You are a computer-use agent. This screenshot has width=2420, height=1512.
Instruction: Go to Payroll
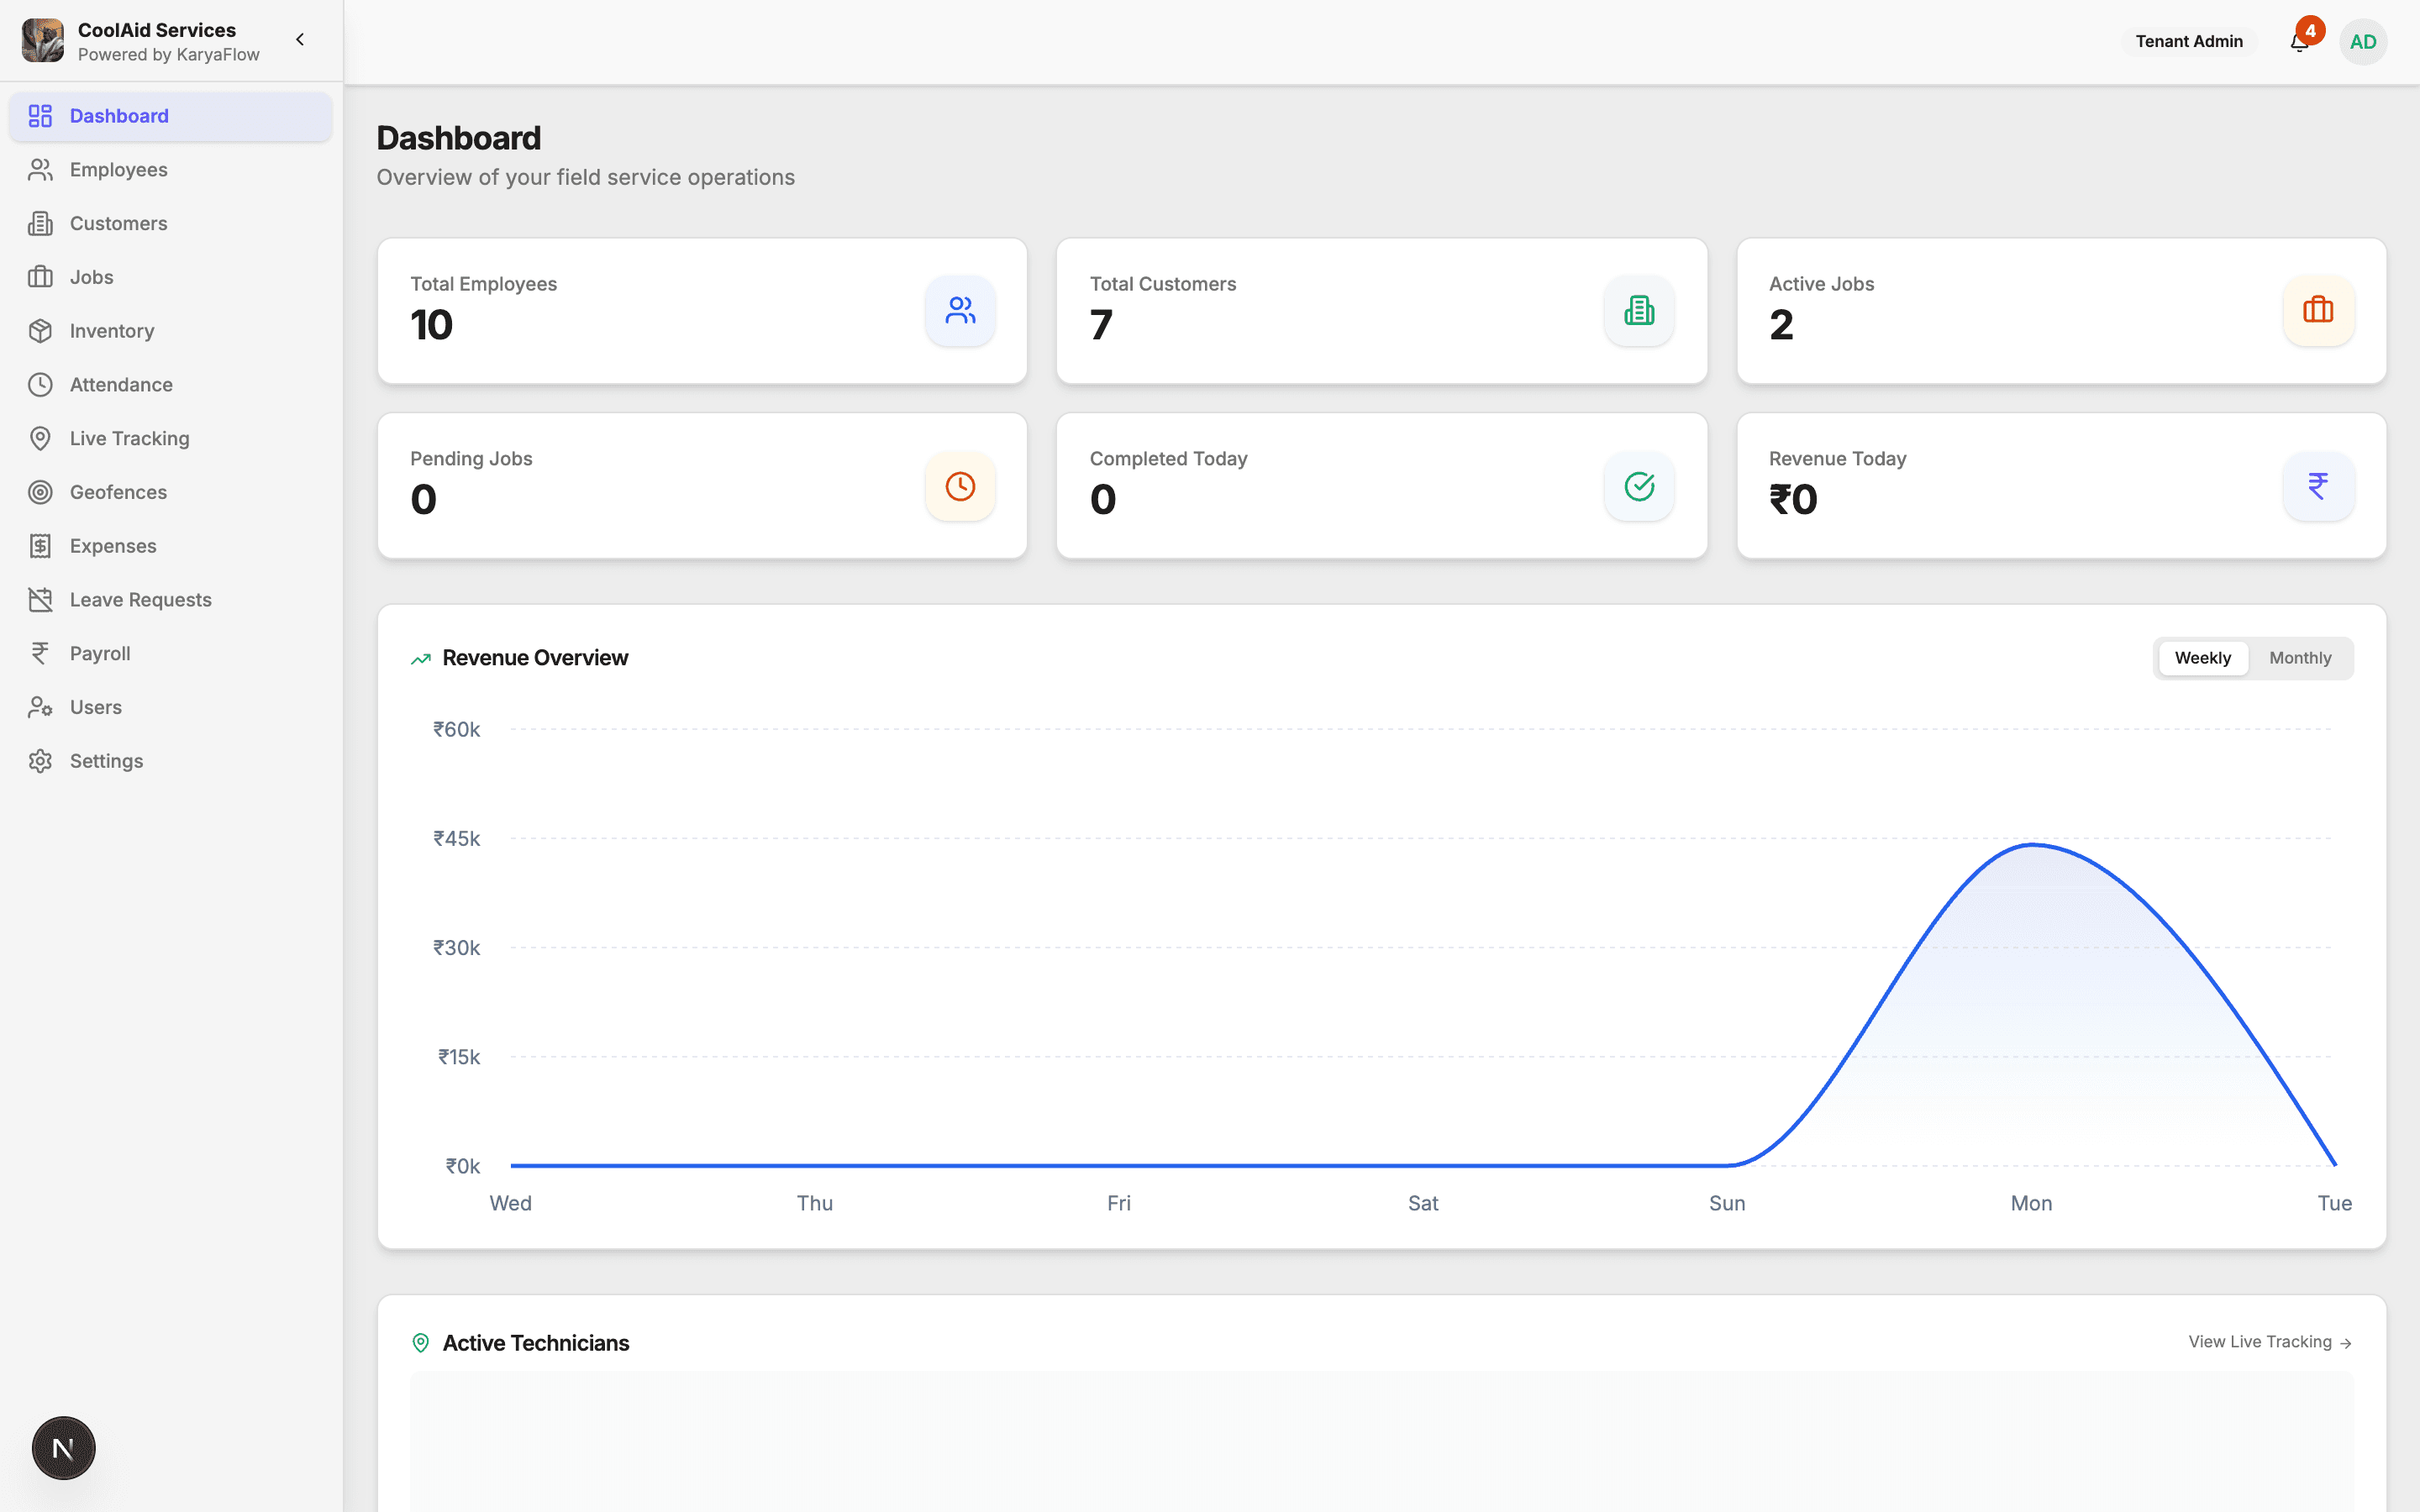click(x=171, y=653)
